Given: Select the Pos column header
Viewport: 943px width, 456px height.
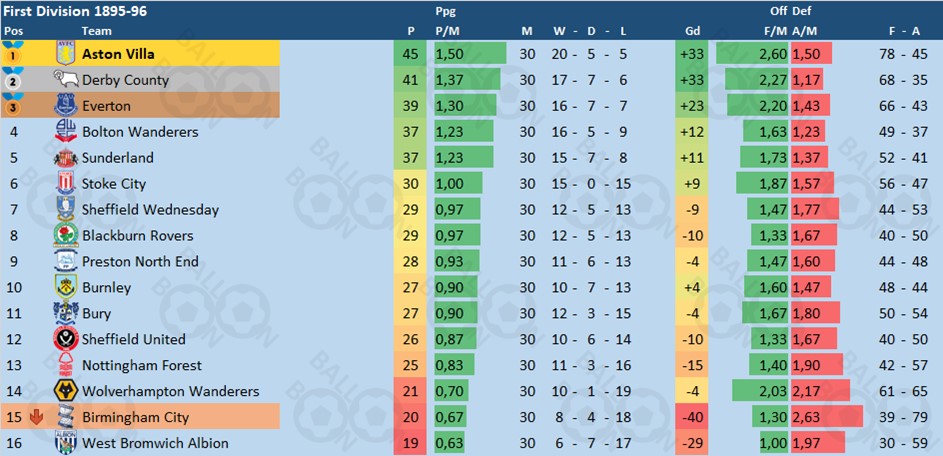Looking at the screenshot, I should (x=13, y=31).
